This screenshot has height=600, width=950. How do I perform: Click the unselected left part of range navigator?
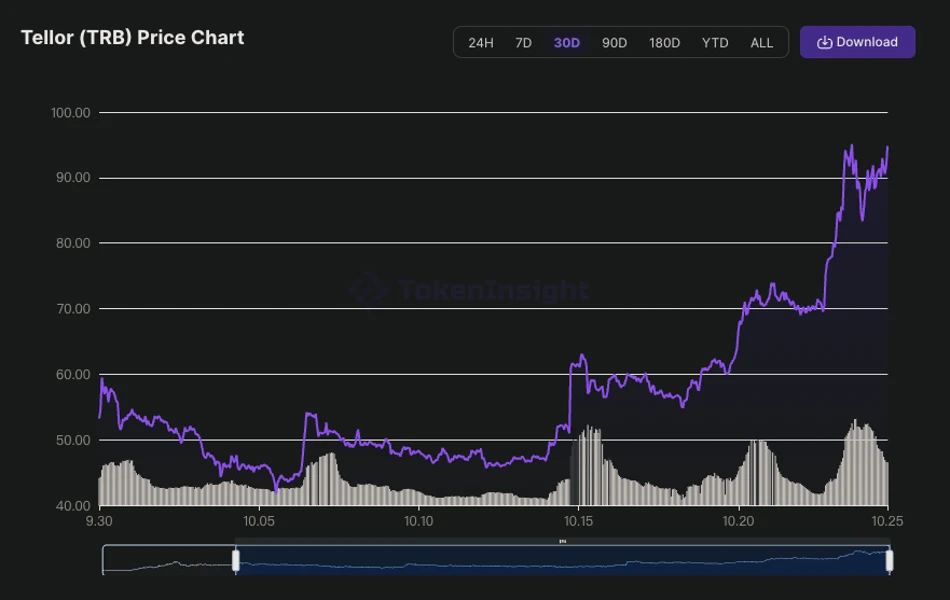coord(168,561)
